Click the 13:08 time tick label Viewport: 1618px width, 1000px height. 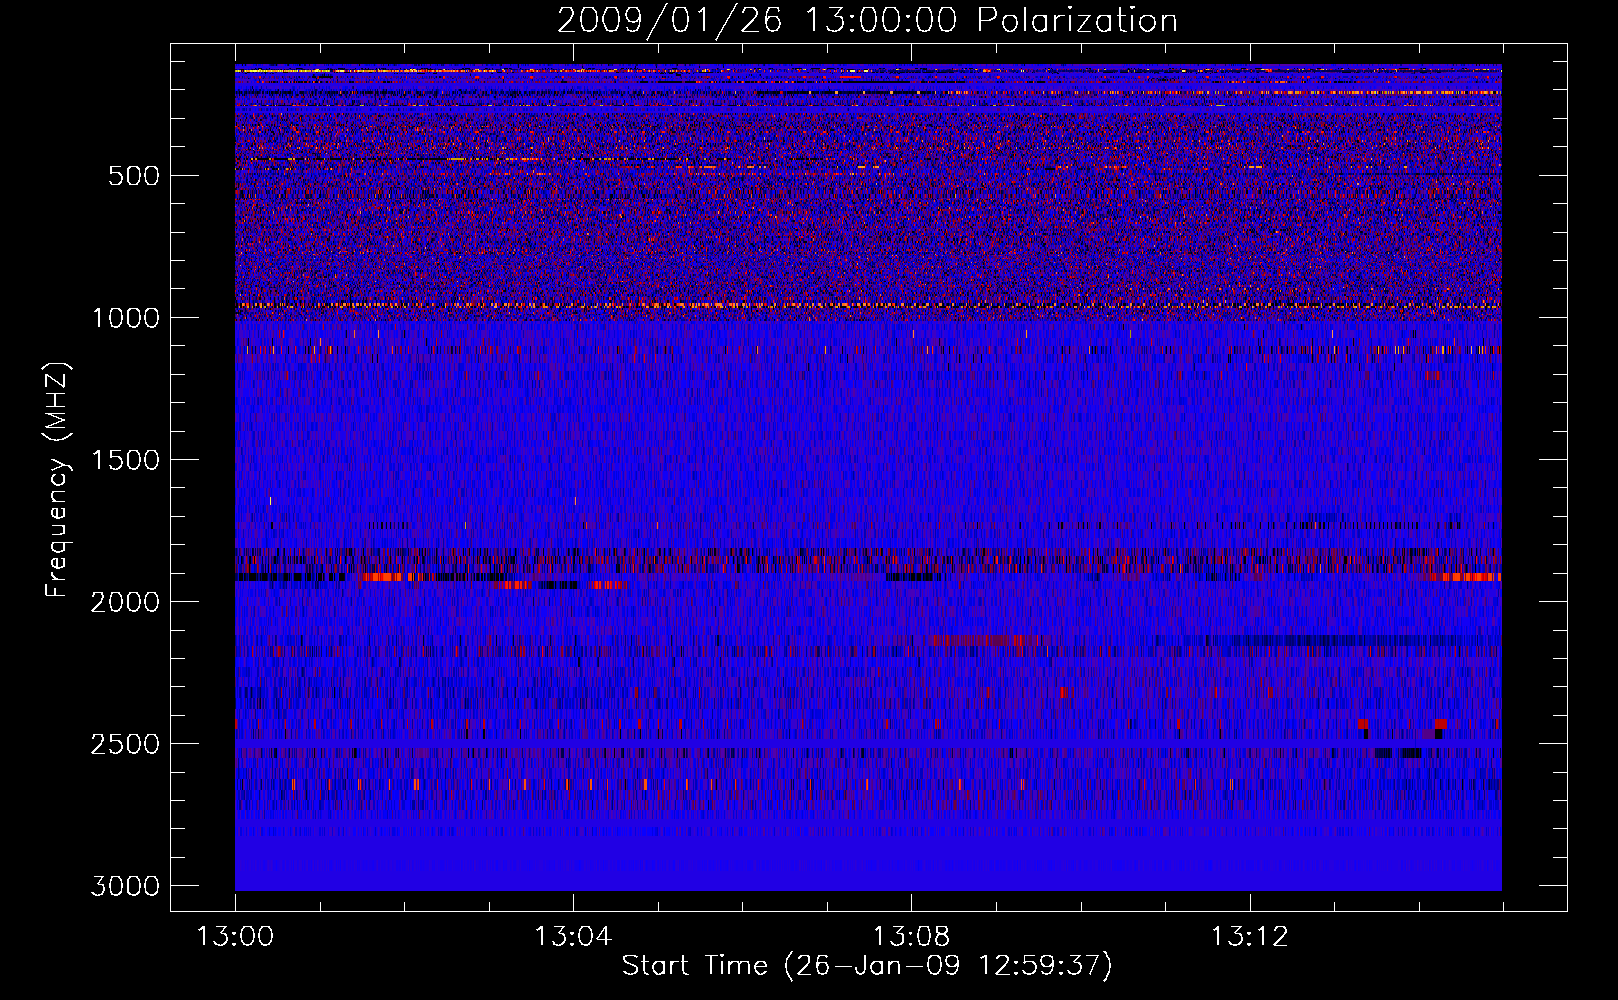pyautogui.click(x=911, y=937)
